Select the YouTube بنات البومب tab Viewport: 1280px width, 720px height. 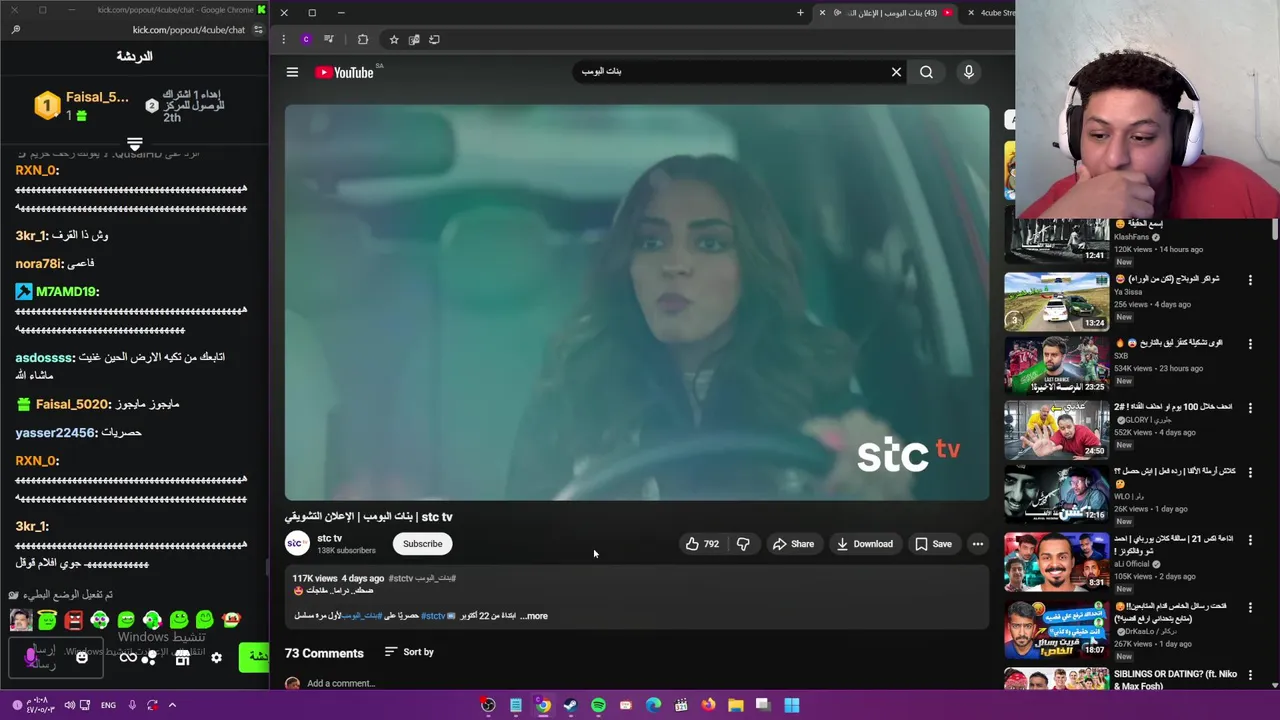[885, 12]
